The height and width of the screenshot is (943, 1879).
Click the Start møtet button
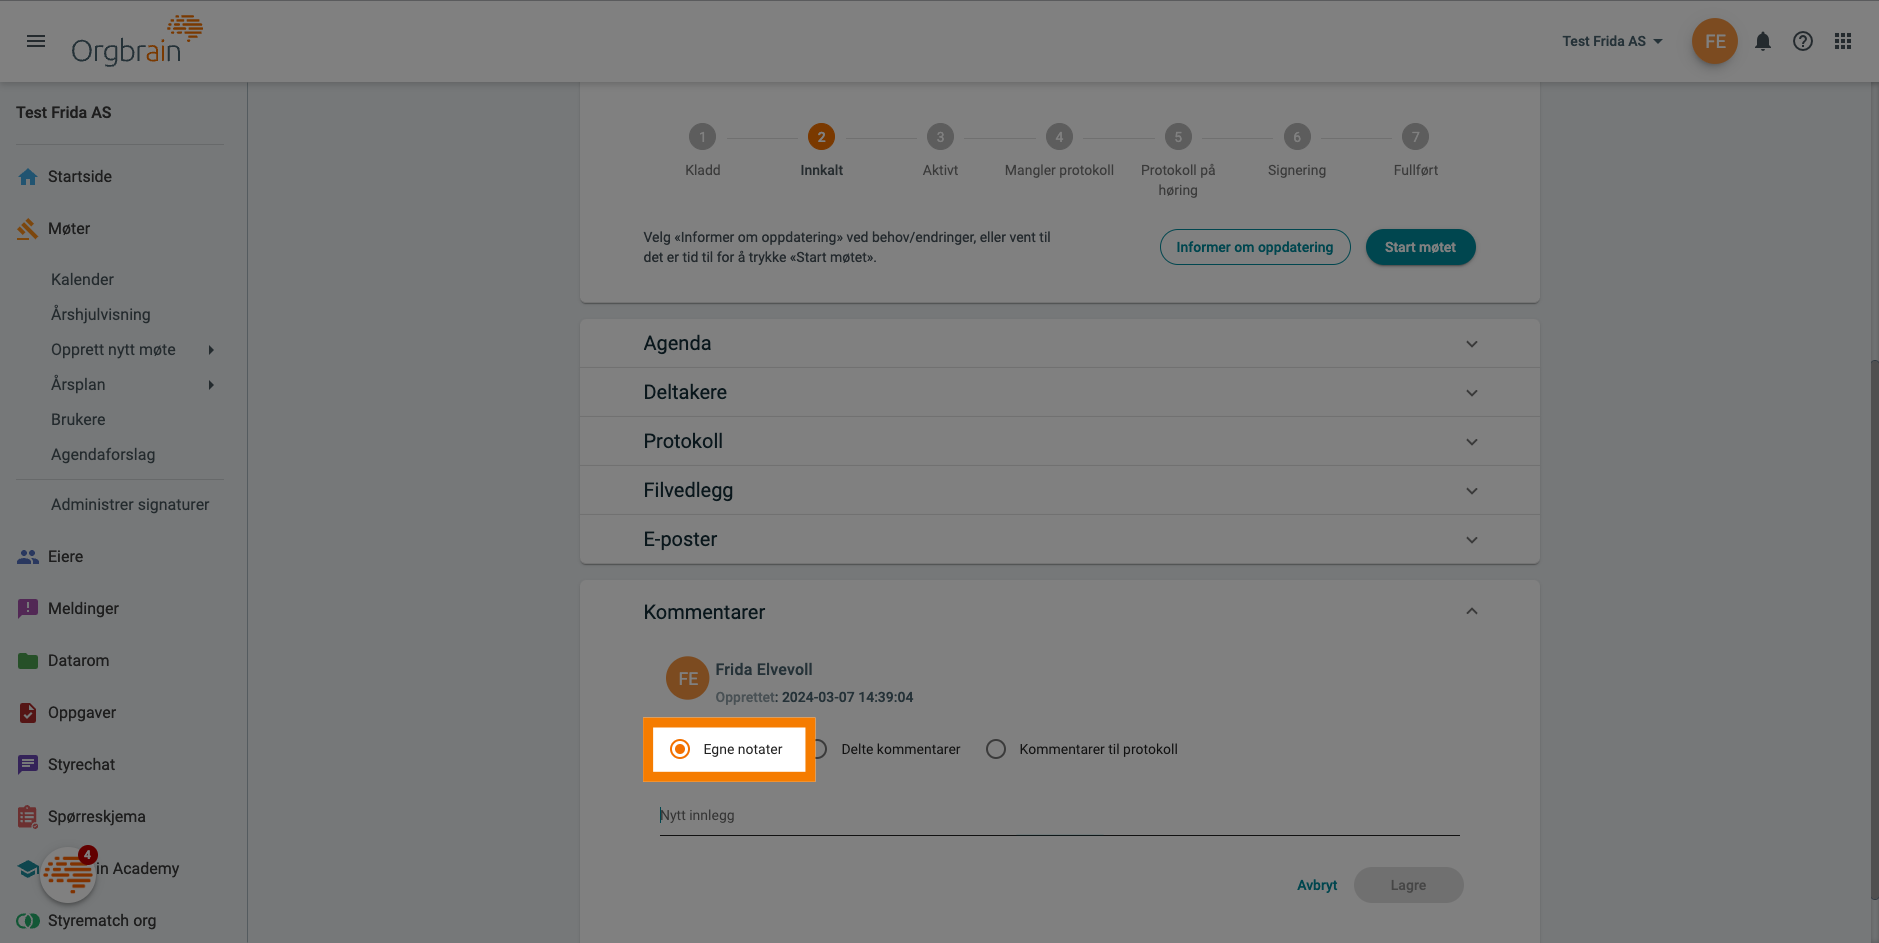click(x=1420, y=247)
